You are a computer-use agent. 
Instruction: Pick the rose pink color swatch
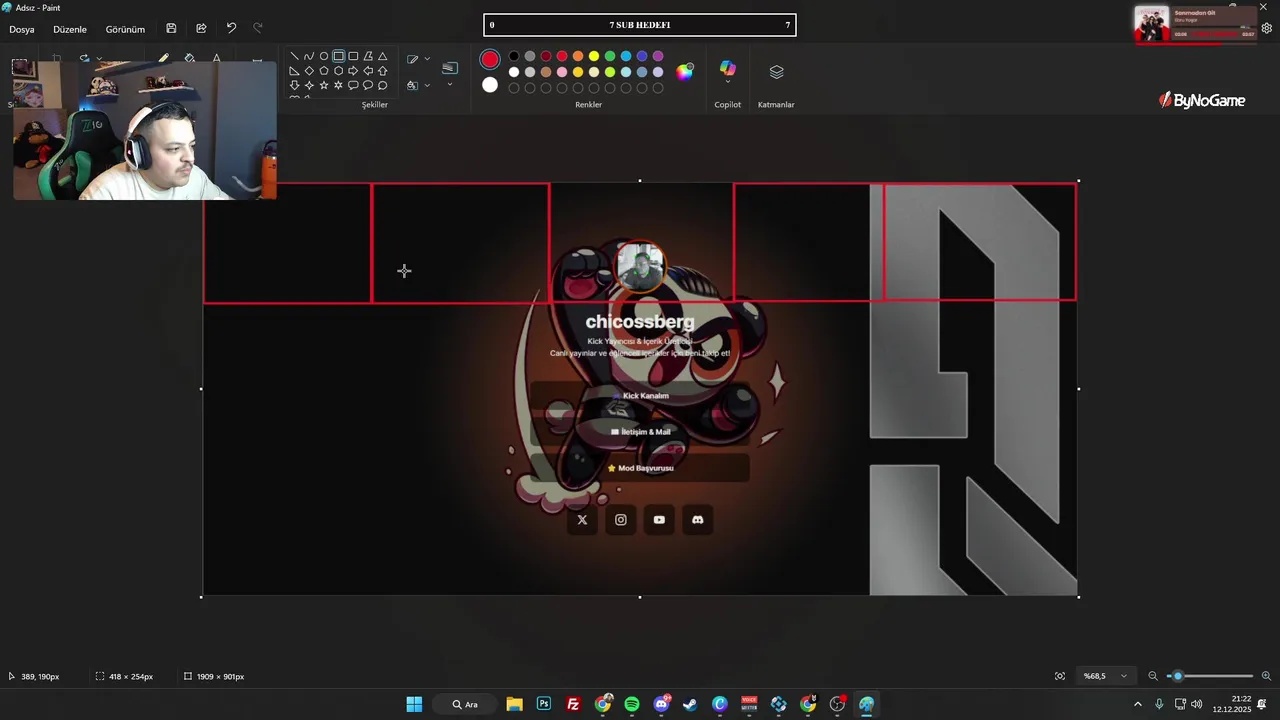562,72
